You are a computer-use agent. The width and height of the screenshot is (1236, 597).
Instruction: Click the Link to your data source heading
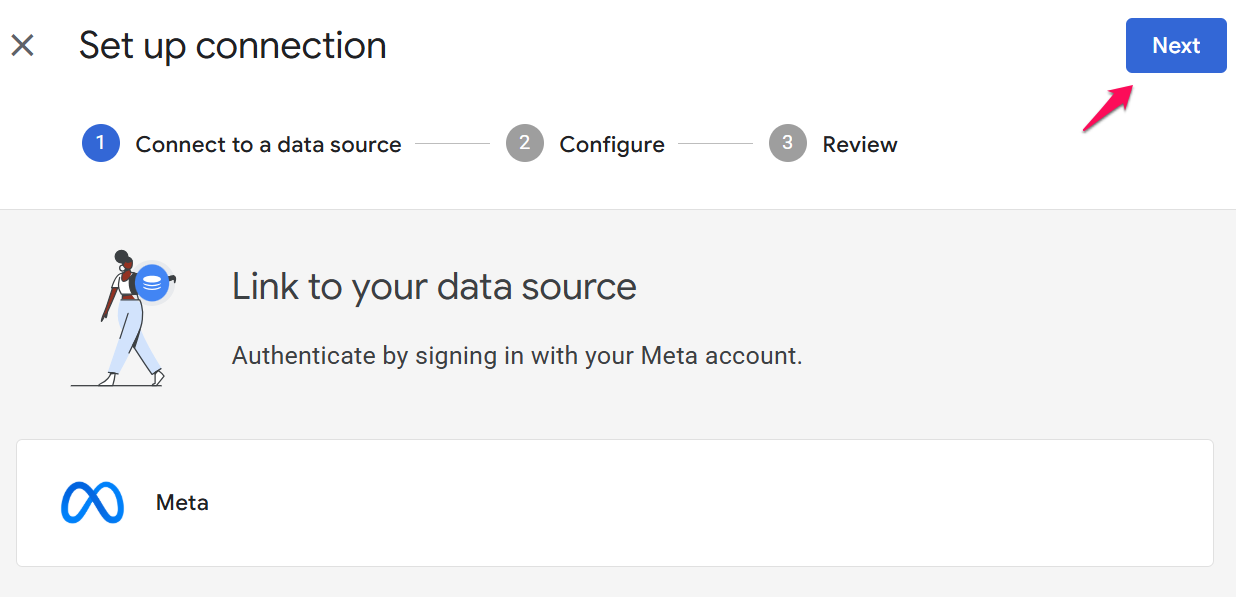(434, 287)
